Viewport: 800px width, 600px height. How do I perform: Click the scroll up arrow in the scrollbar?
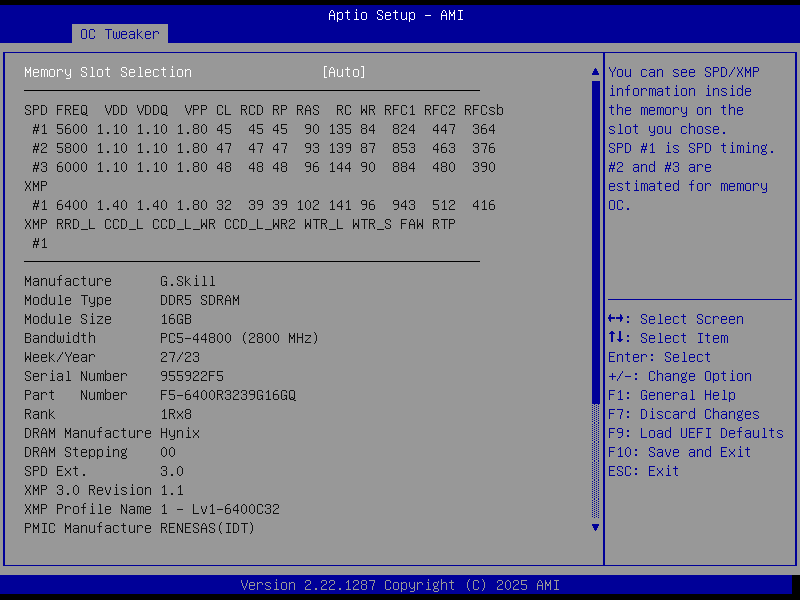(x=596, y=72)
